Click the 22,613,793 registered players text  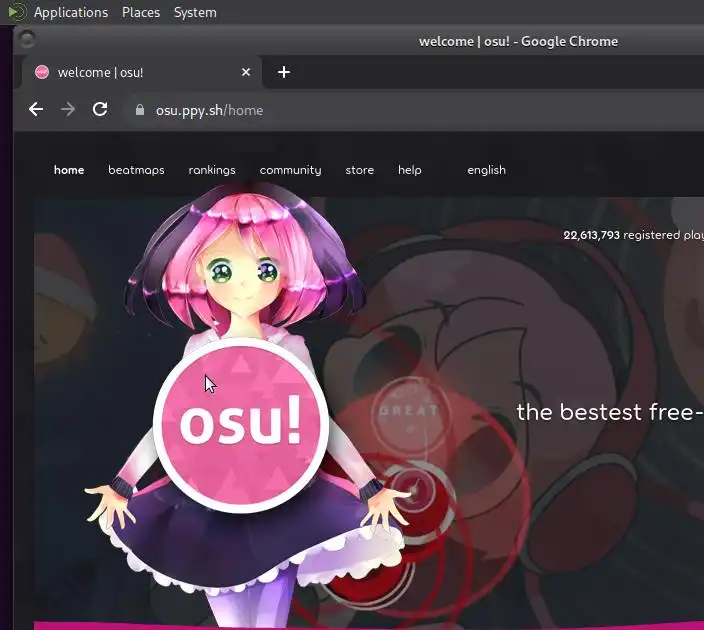point(634,235)
